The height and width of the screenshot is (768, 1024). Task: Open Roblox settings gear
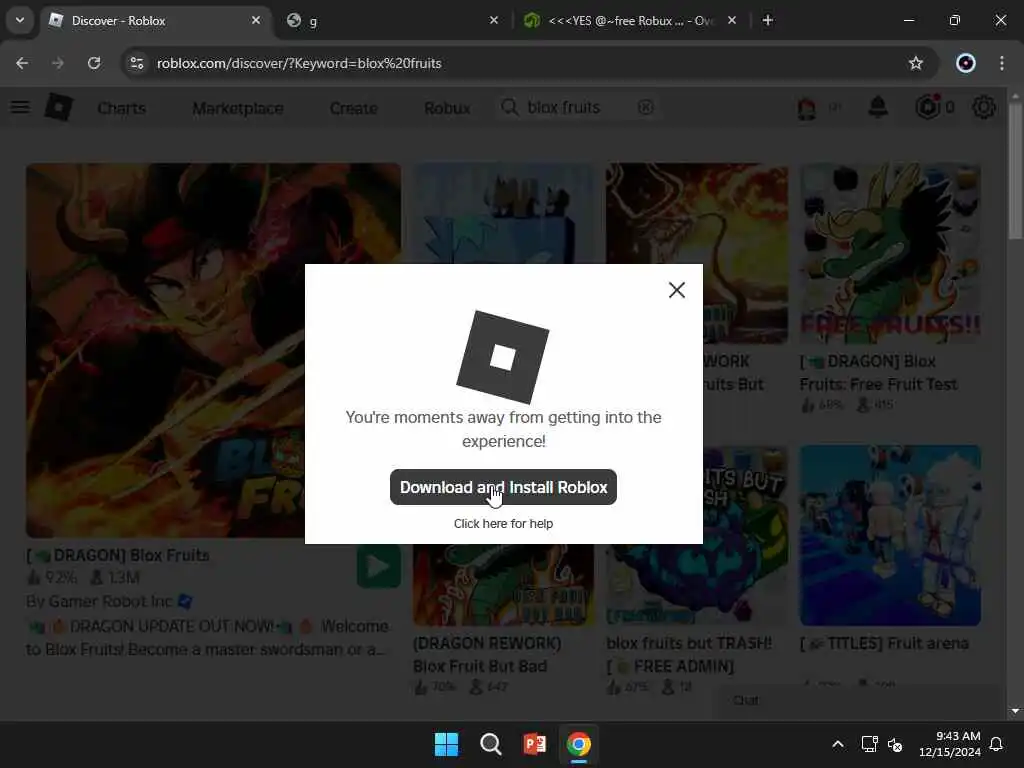(x=984, y=107)
